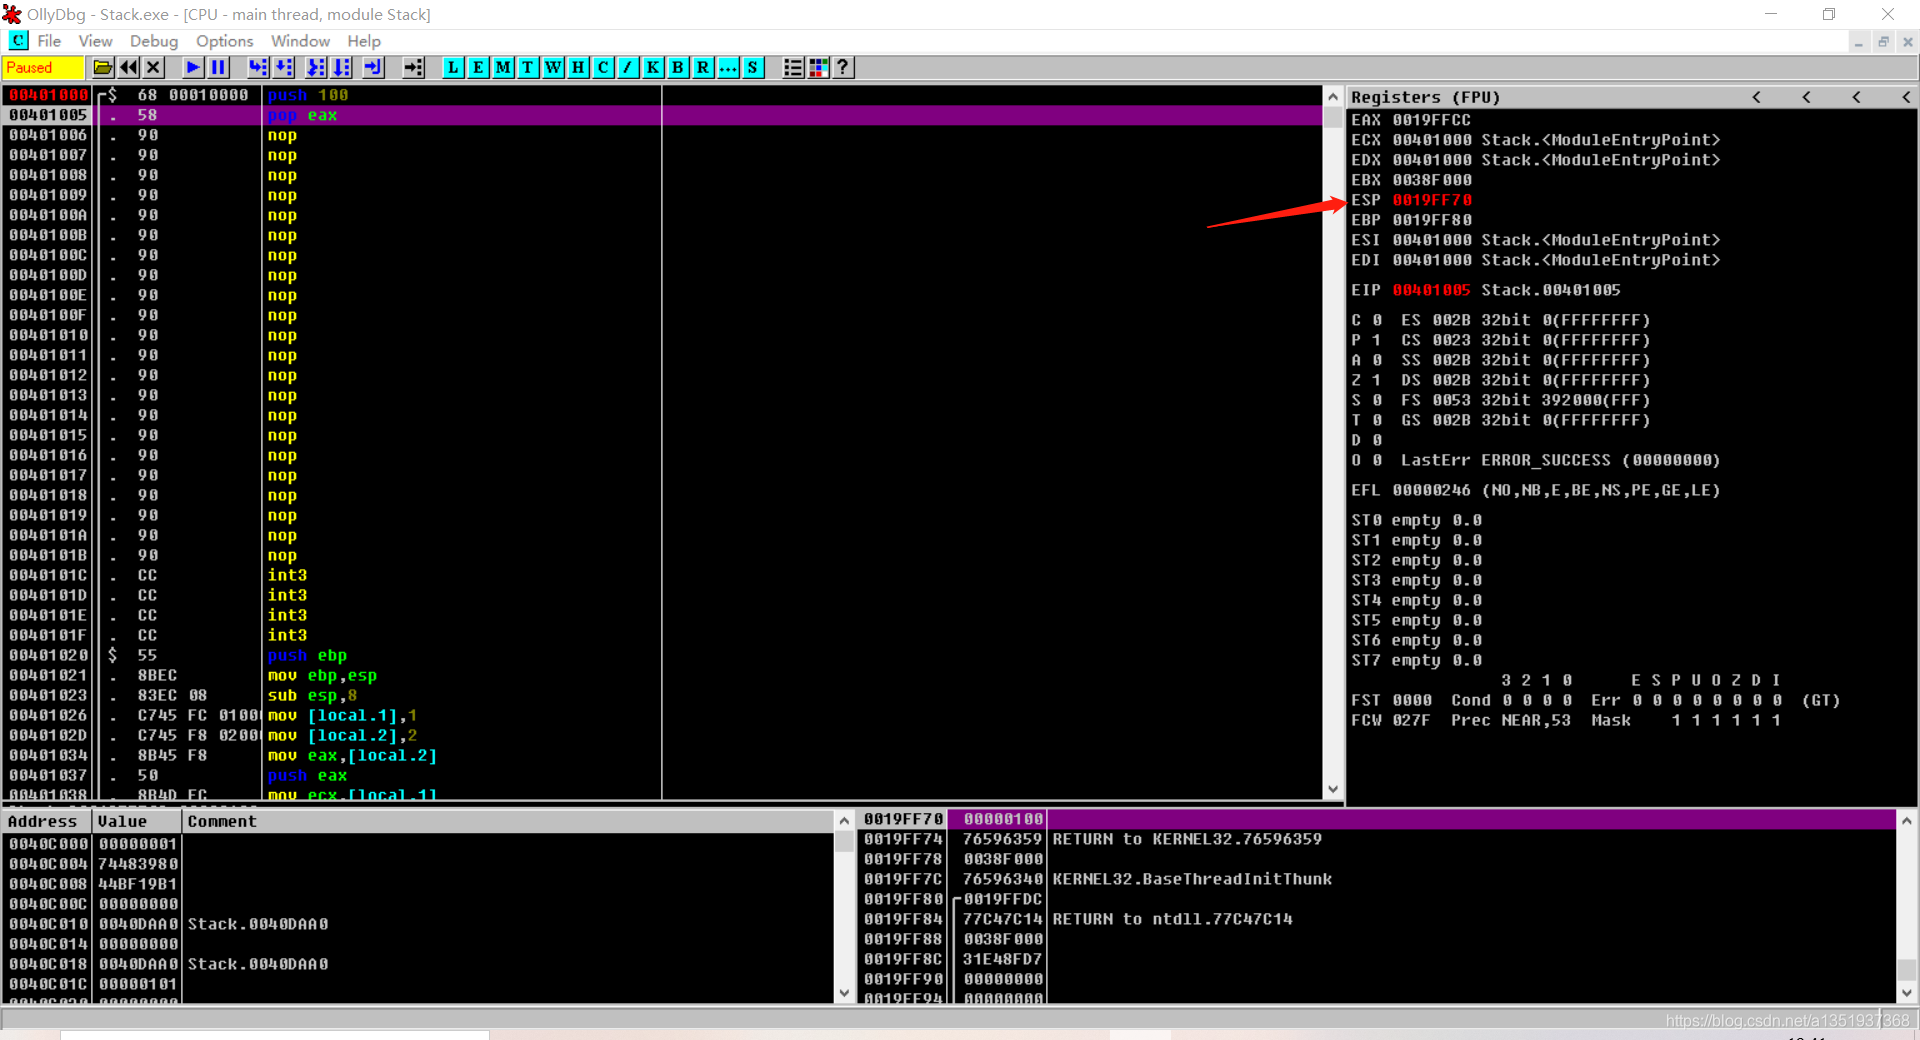Click the Step into toolbar icon

pyautogui.click(x=259, y=67)
